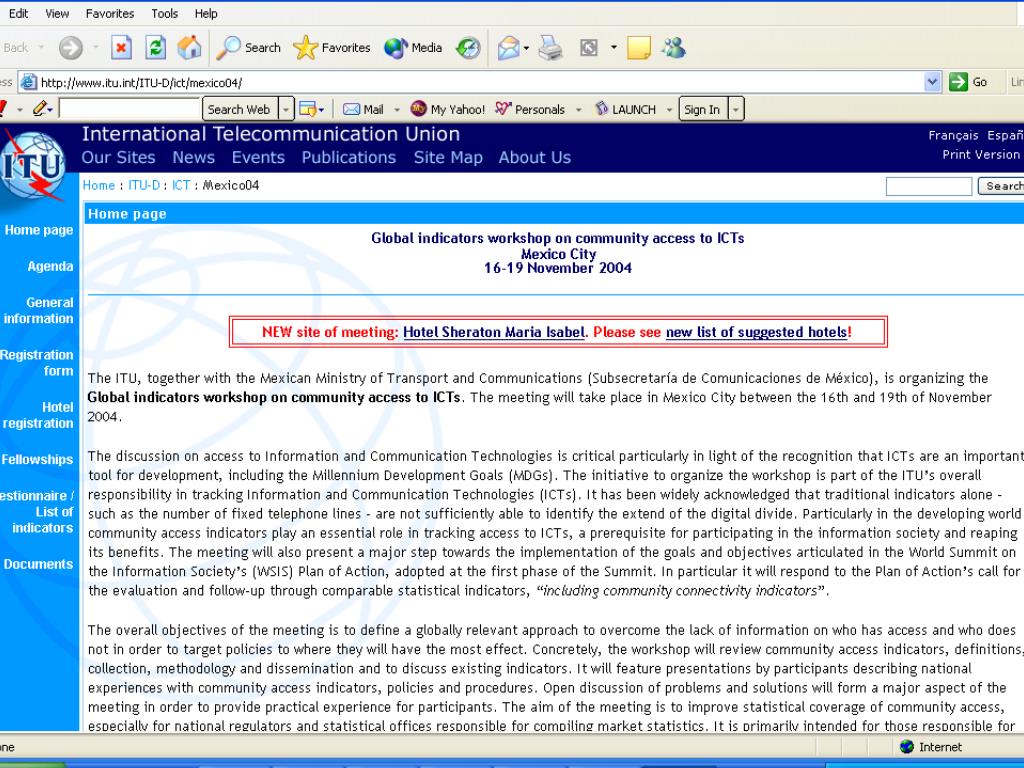Open Hotel registration sidebar link
This screenshot has height=768, width=1024.
click(x=38, y=415)
